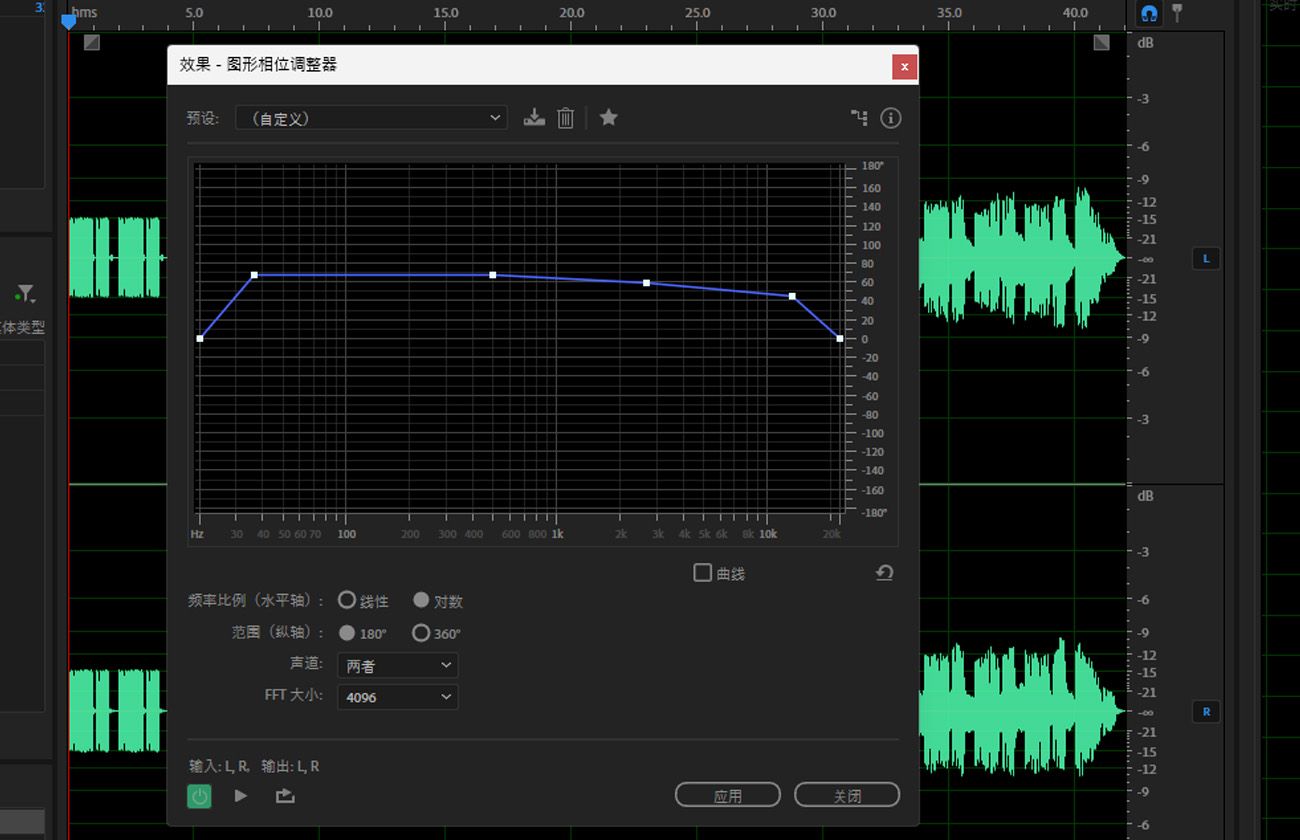
Task: Select the 对数 frequency scale option
Action: click(421, 600)
